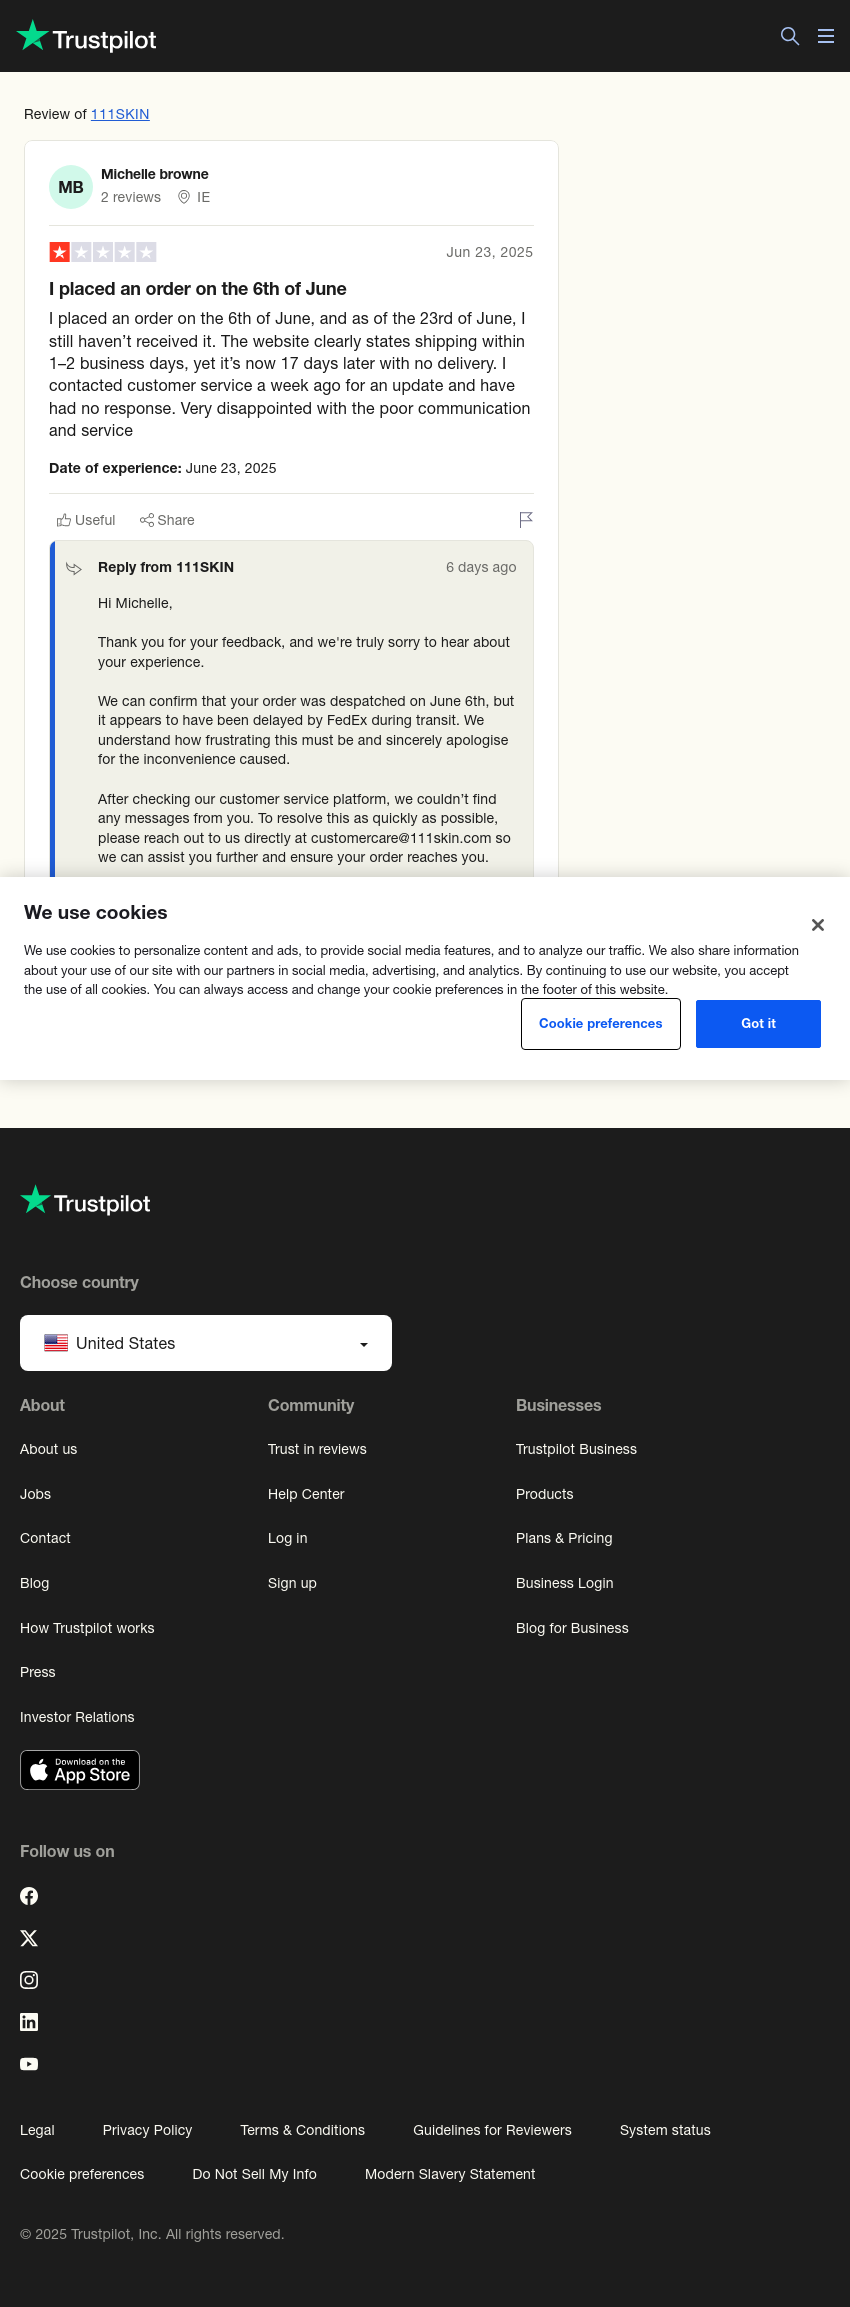Image resolution: width=850 pixels, height=2307 pixels.
Task: Open Do Not Sell My Info link
Action: [x=254, y=2174]
